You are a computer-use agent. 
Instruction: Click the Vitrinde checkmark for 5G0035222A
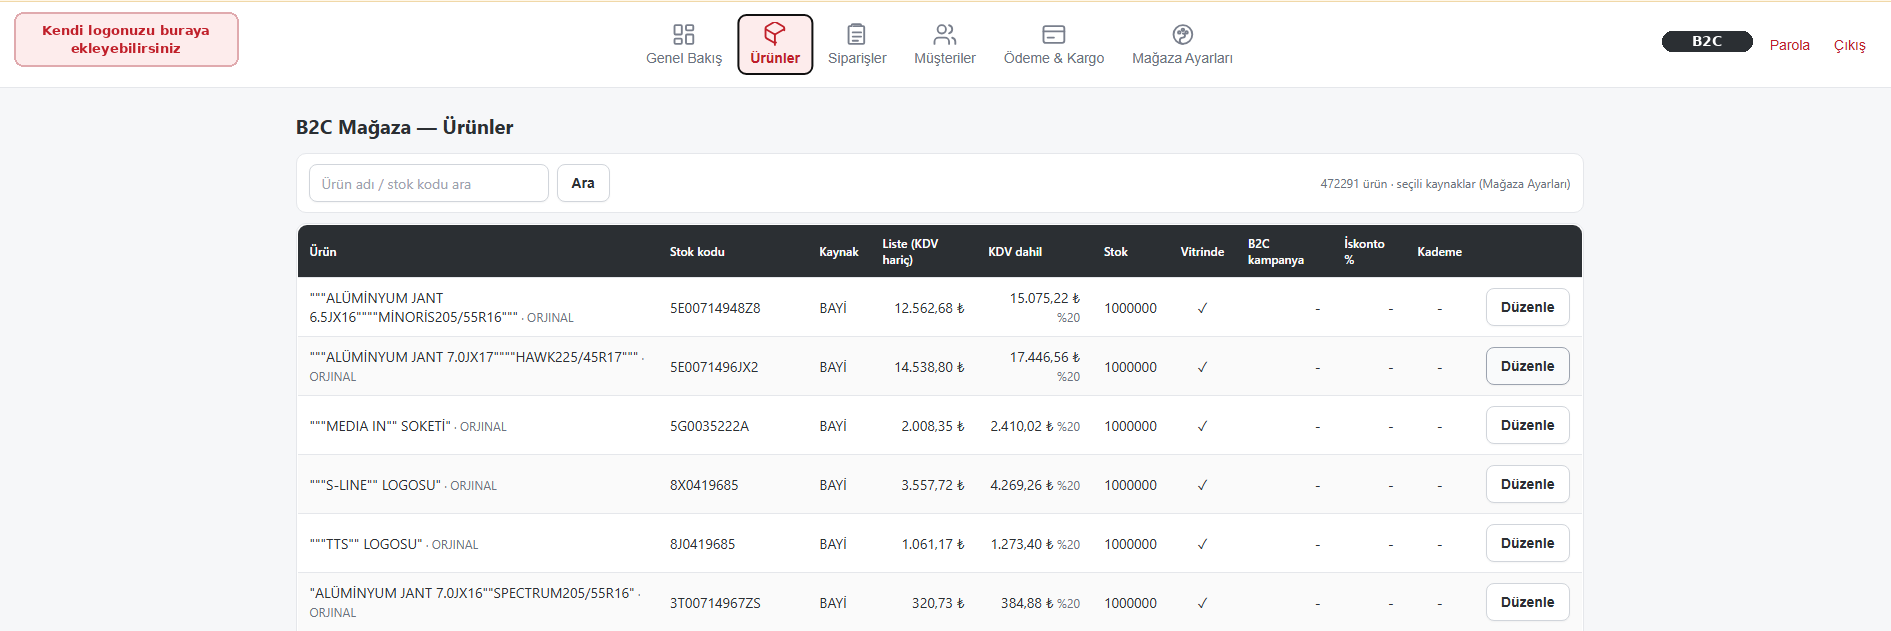pyautogui.click(x=1202, y=426)
